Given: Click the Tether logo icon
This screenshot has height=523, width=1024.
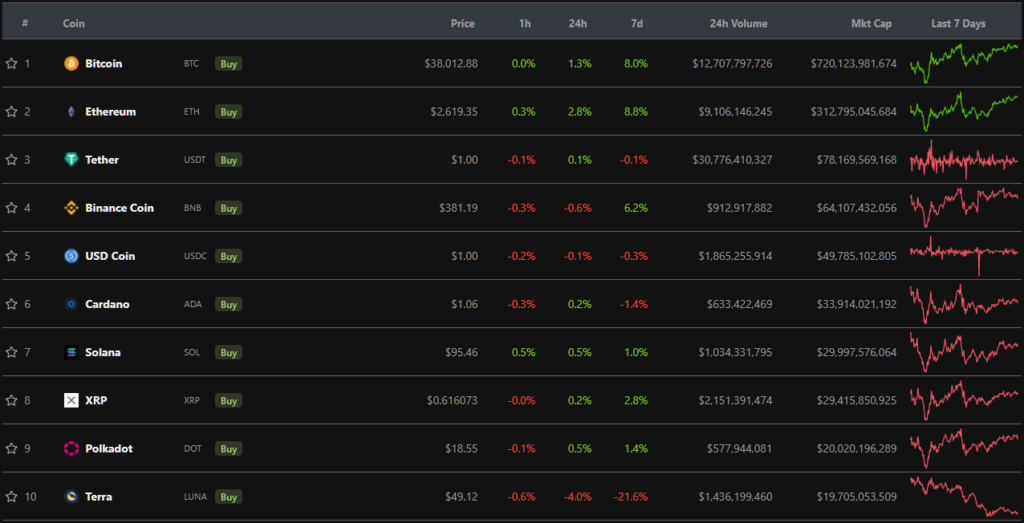Looking at the screenshot, I should pyautogui.click(x=71, y=160).
